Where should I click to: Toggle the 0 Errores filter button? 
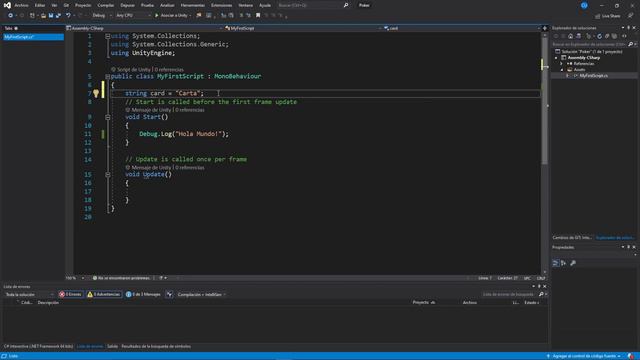(x=71, y=294)
